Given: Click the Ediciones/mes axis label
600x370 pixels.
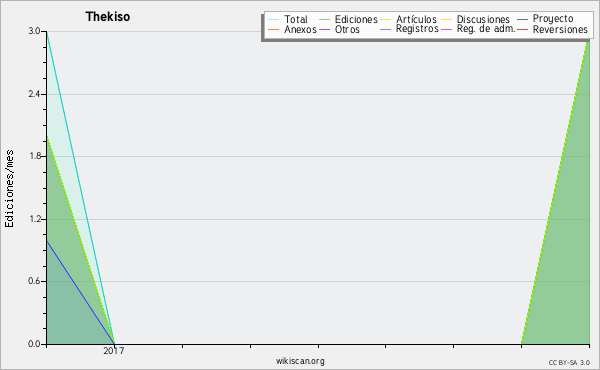Looking at the screenshot, I should coord(9,189).
